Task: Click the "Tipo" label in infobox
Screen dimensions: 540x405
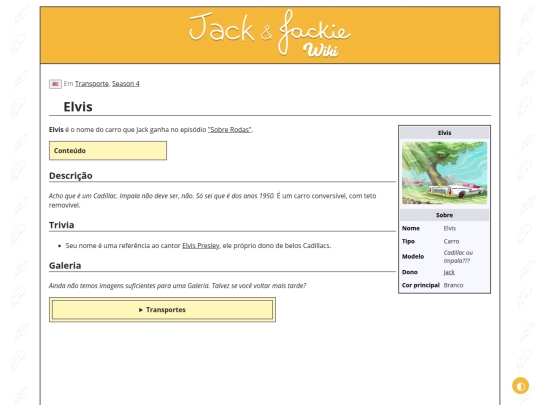Action: point(408,241)
